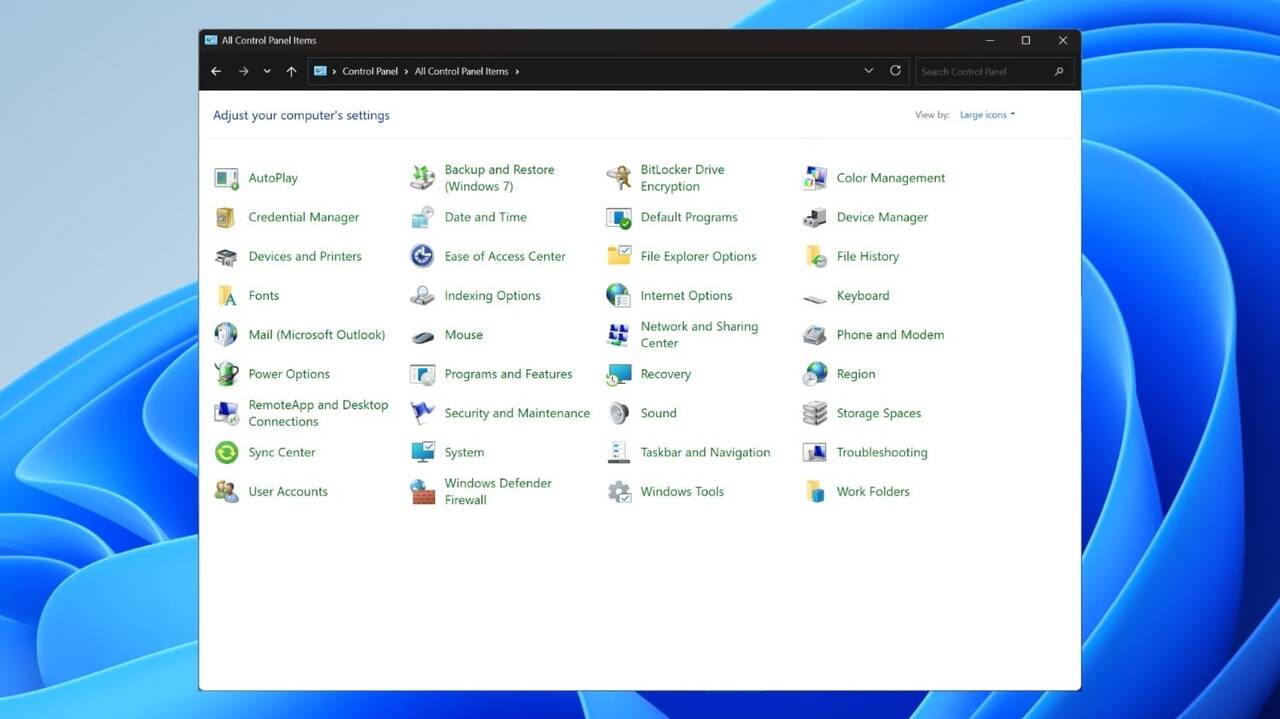
Task: Click the Sound speaker icon
Action: [619, 413]
